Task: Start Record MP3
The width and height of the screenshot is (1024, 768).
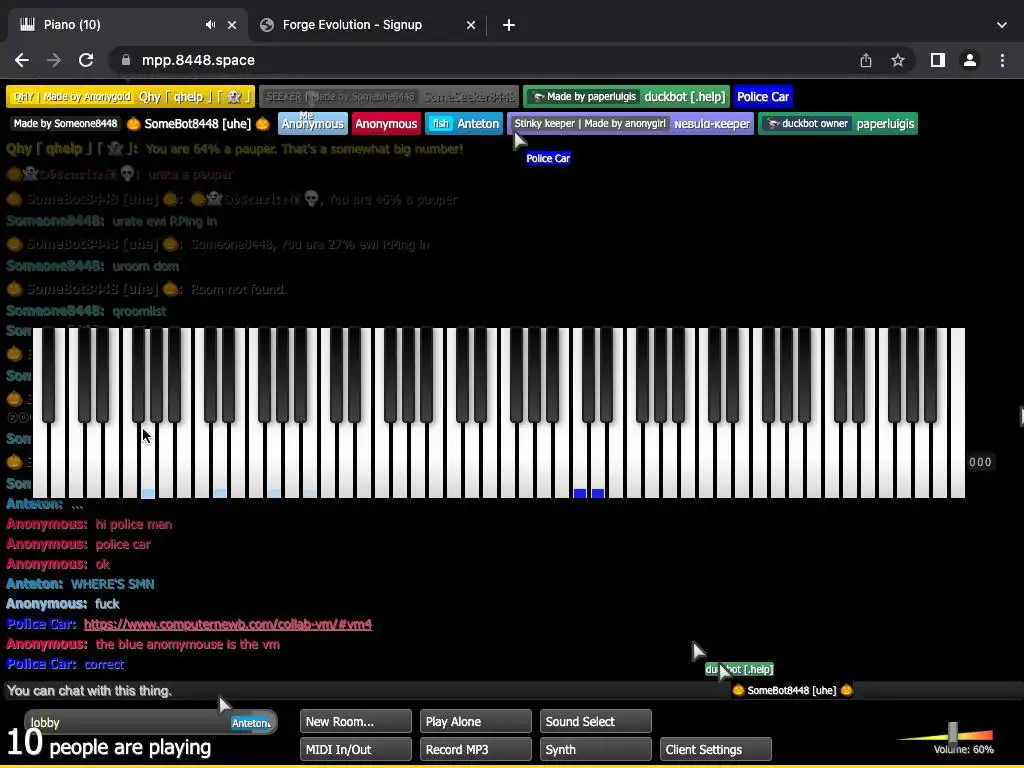Action: pos(475,749)
